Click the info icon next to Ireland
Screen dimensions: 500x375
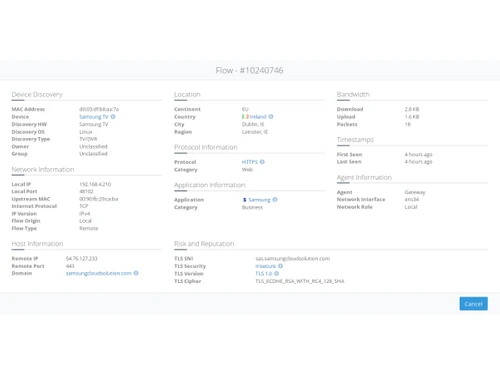(271, 117)
